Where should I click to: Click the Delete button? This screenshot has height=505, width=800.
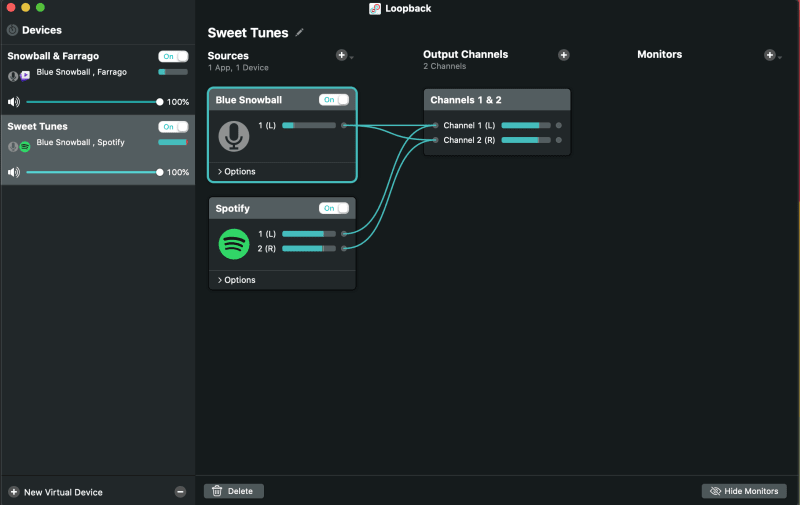(x=234, y=491)
